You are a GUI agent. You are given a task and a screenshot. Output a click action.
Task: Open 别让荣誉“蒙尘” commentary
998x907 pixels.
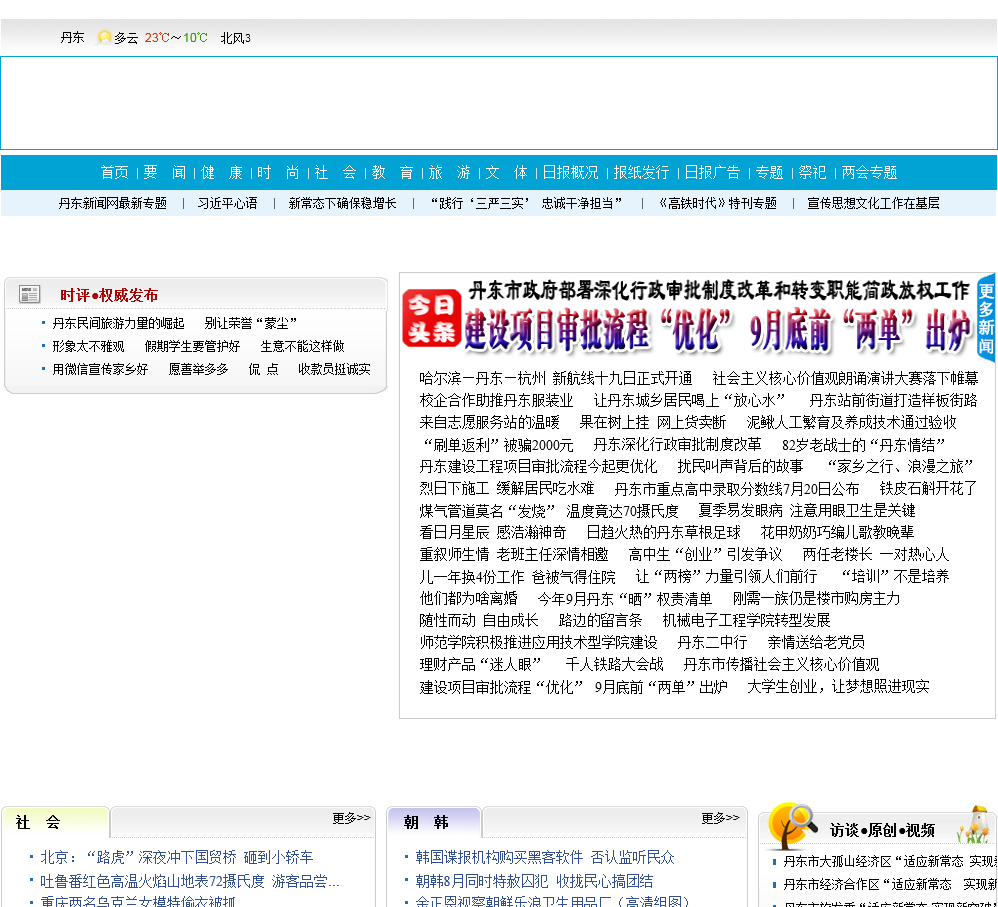tap(251, 323)
